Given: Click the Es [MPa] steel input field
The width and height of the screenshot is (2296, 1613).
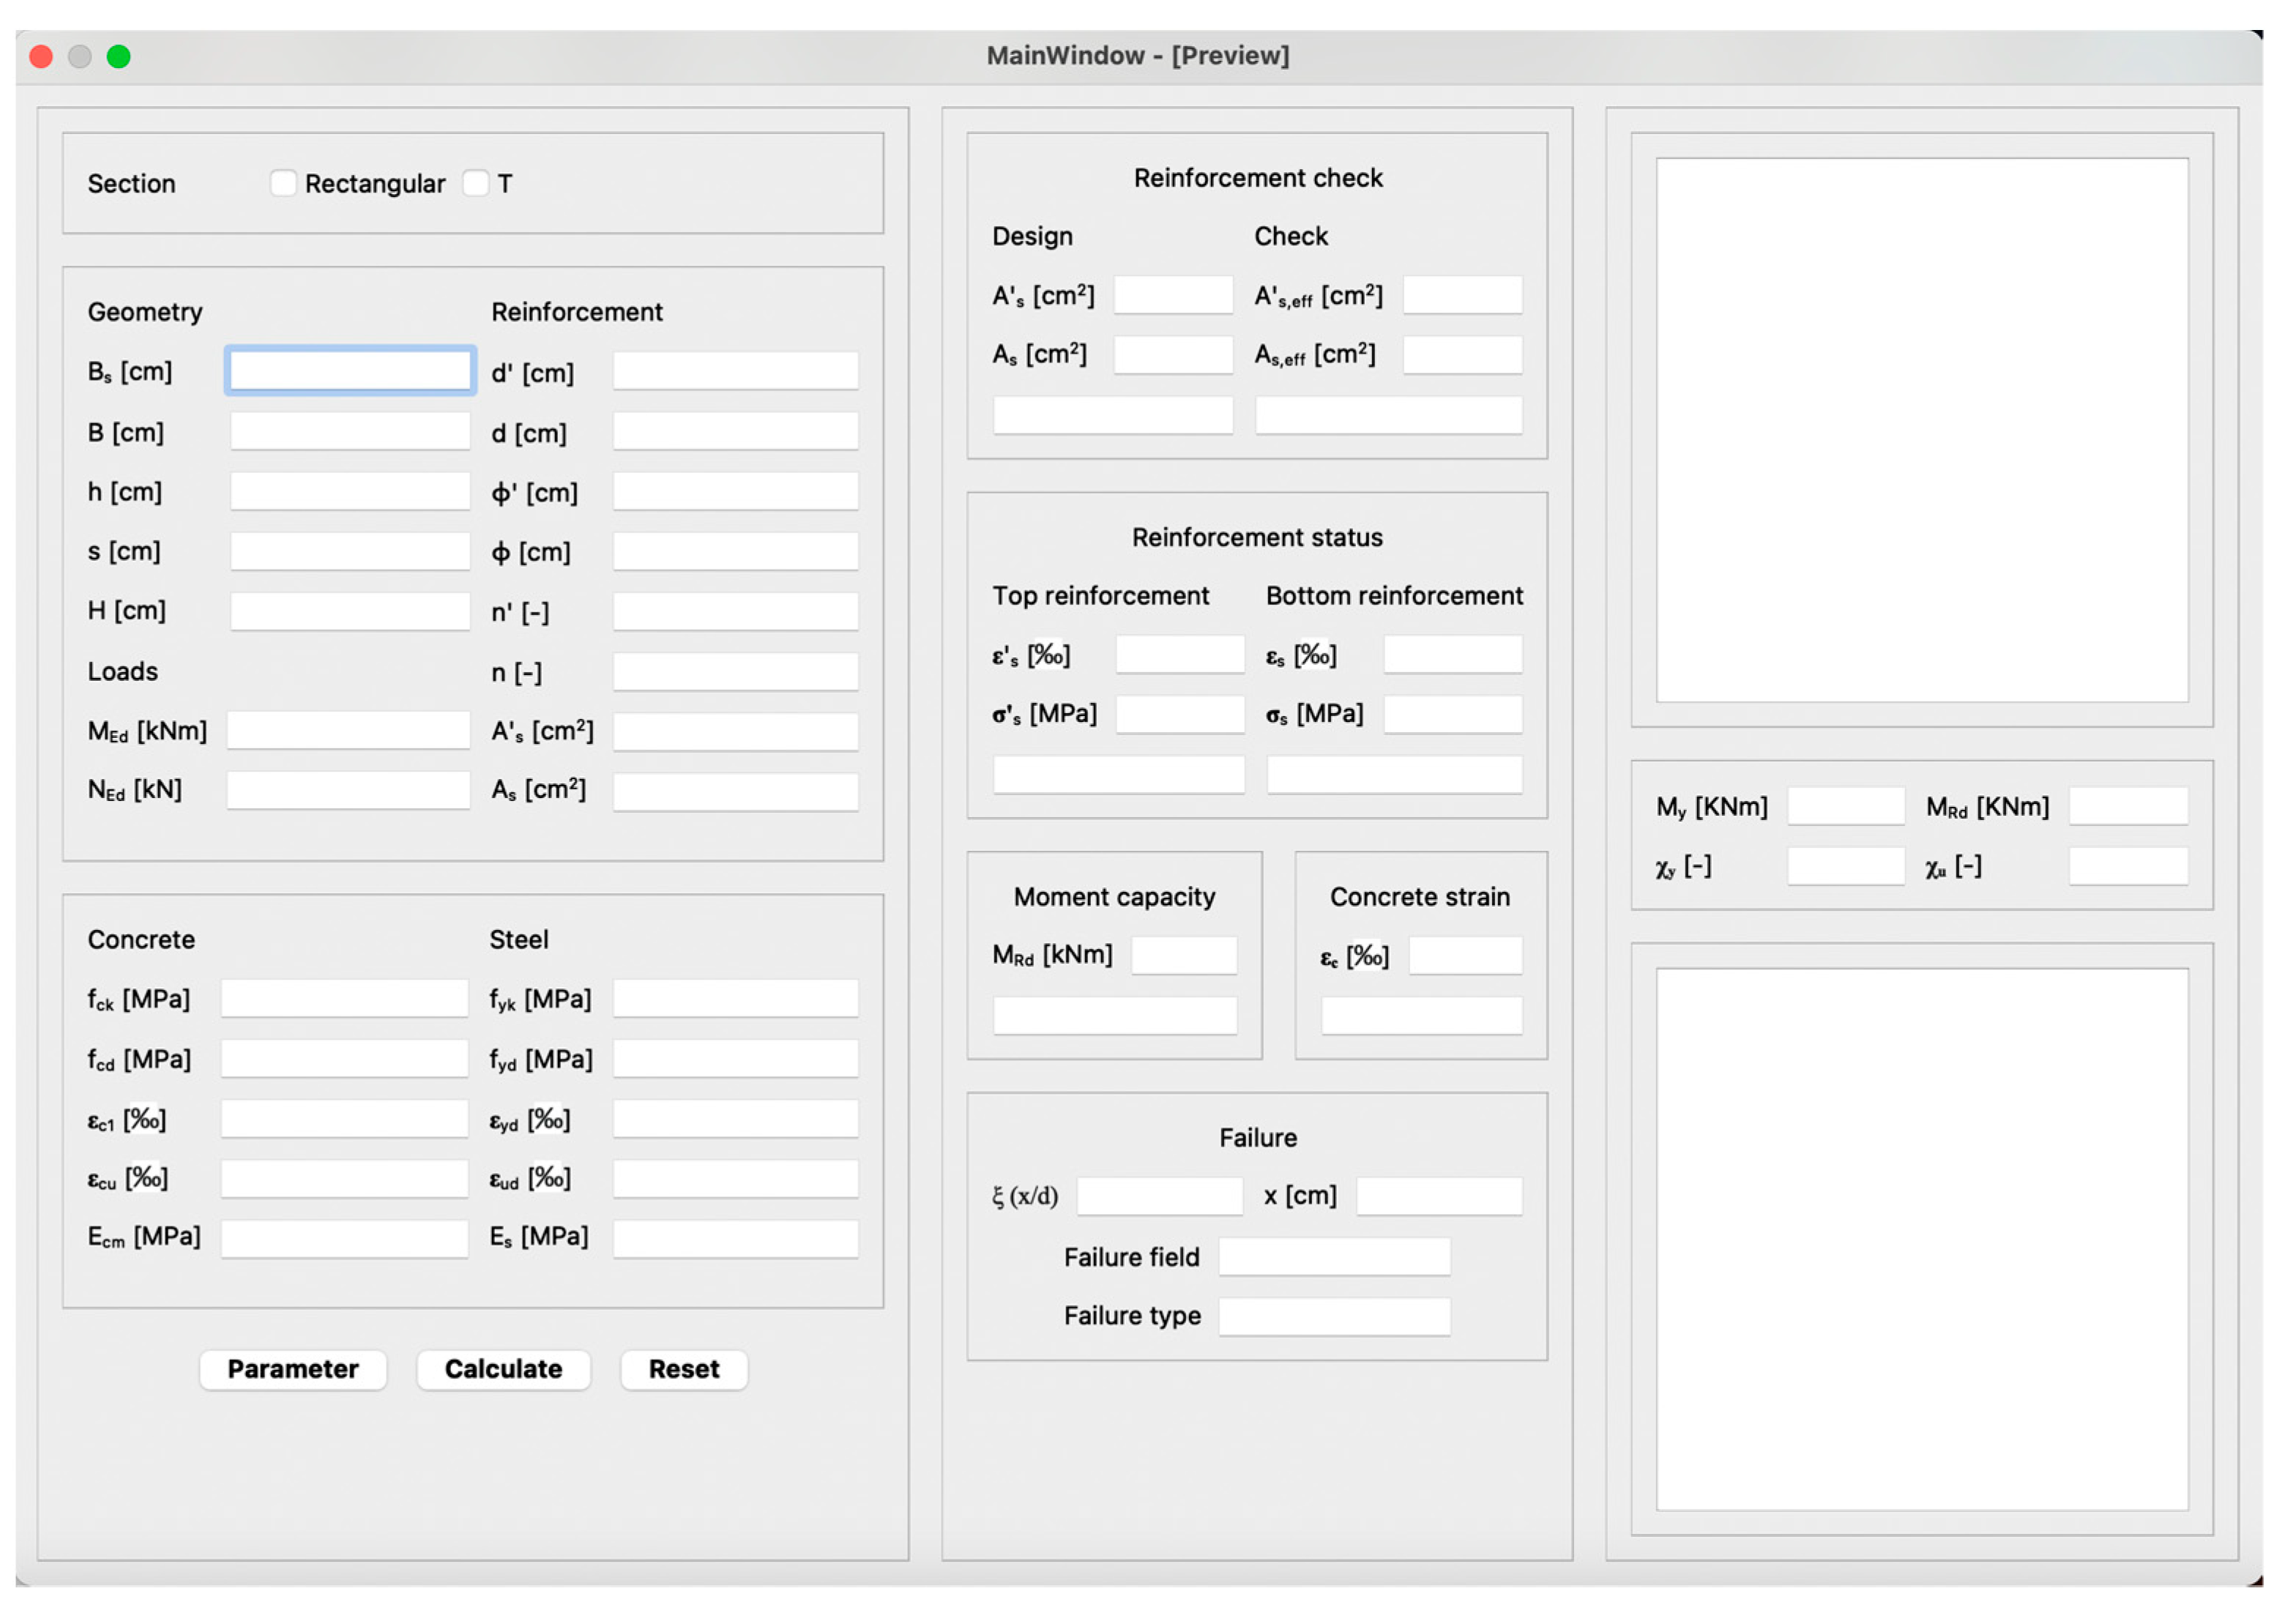Looking at the screenshot, I should coord(736,1239).
